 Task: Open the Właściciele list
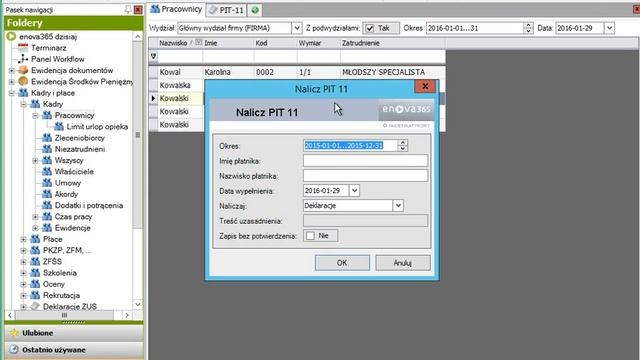click(74, 171)
